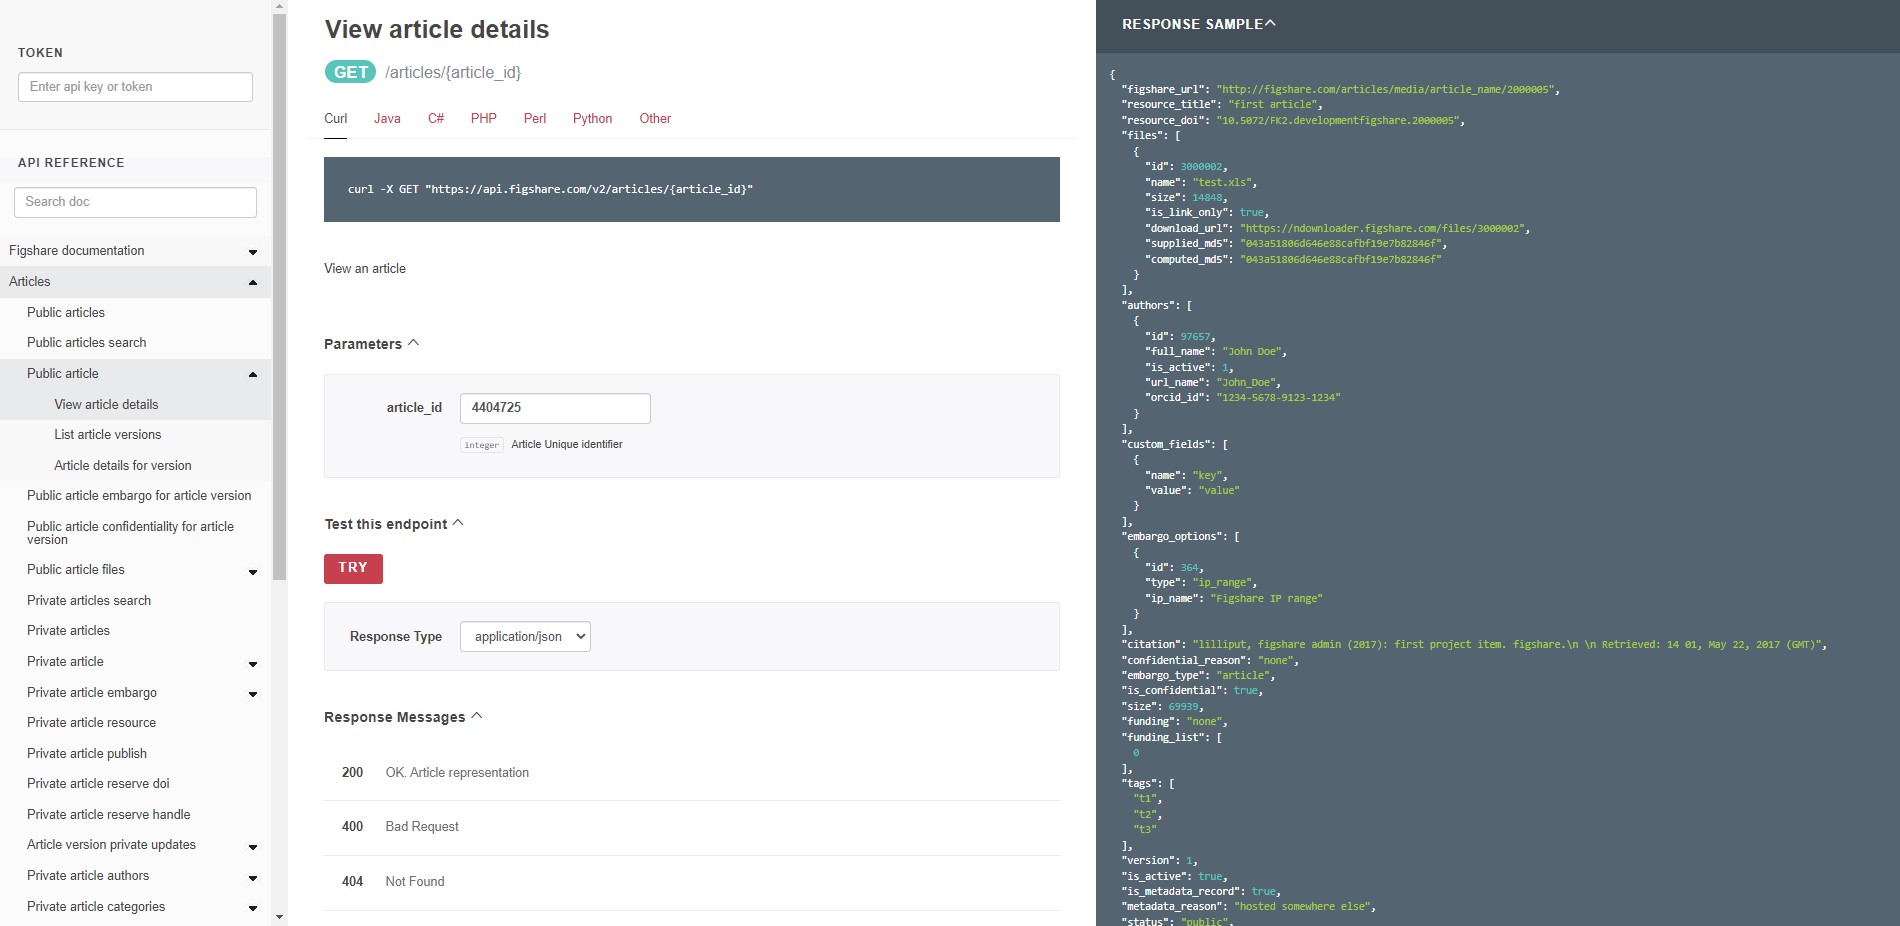Click the 404 Not Found row
Viewport: 1900px width, 926px height.
(x=692, y=882)
